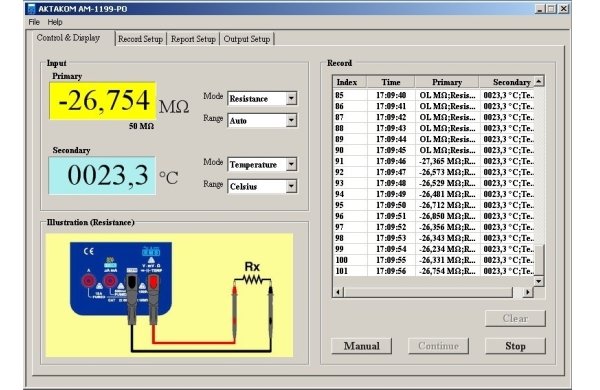The width and height of the screenshot is (600, 390).
Task: Click the scroll left arrow under record list
Action: point(338,292)
